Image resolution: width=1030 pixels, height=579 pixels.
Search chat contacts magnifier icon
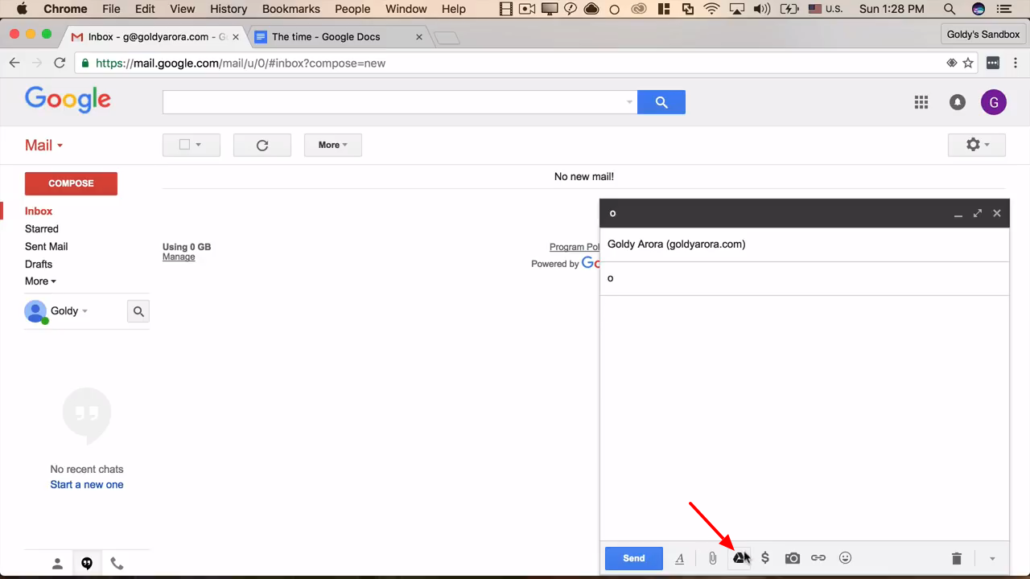138,312
